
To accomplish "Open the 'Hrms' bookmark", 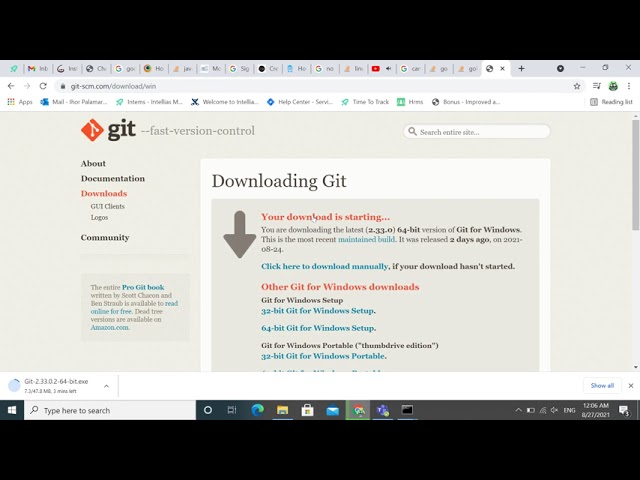I will pyautogui.click(x=410, y=102).
